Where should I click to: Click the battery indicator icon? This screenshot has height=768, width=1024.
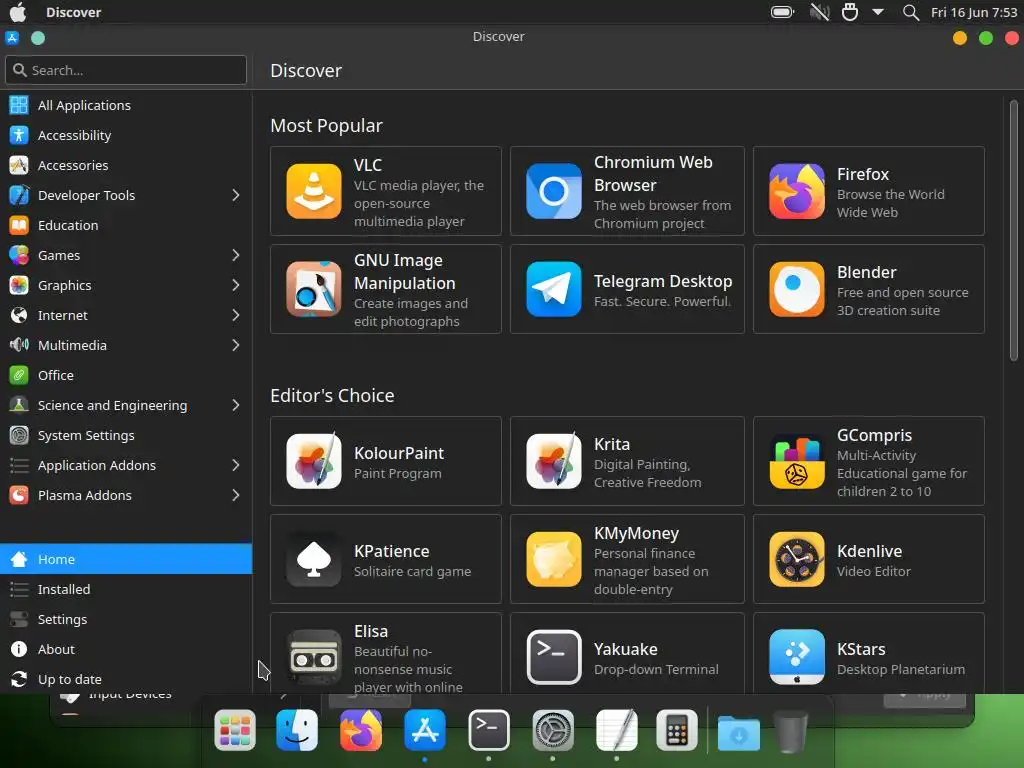tap(782, 12)
